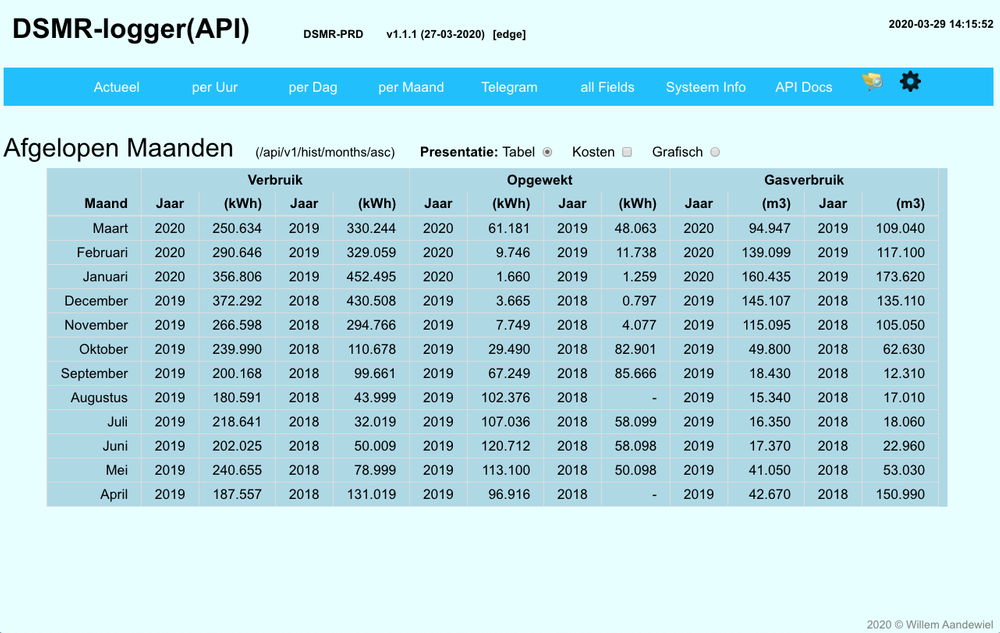
Task: Click the Maand column header
Action: pyautogui.click(x=106, y=203)
